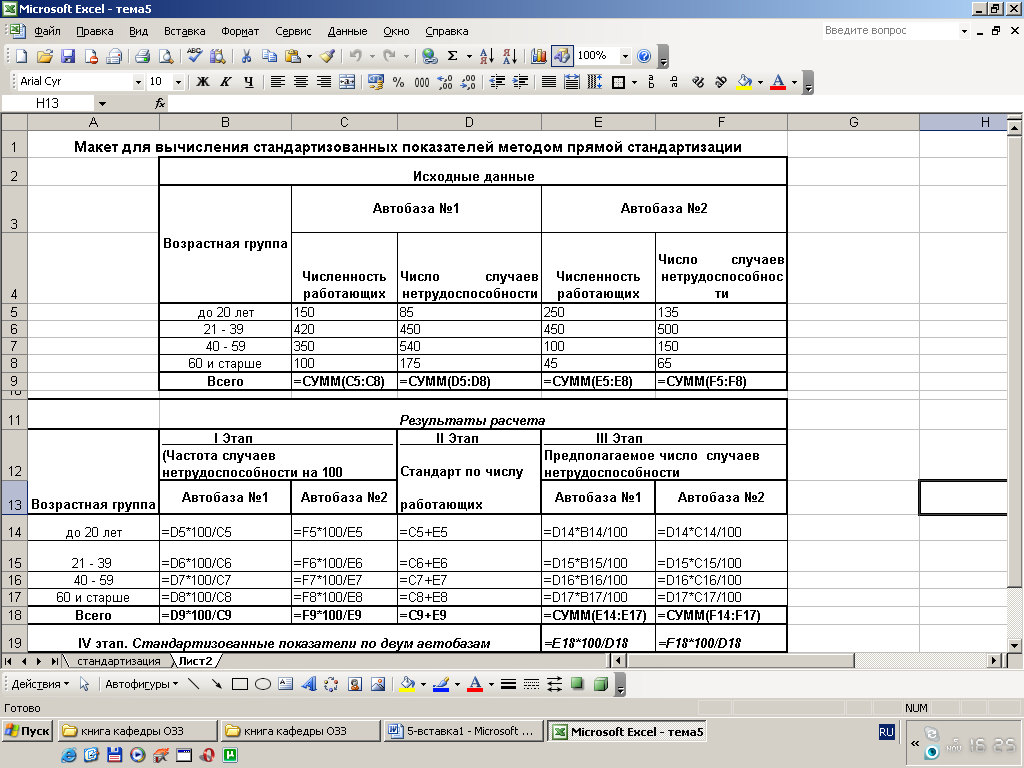Switch to 5-вставка1 Word taskbar button
This screenshot has height=768, width=1024.
pos(462,731)
